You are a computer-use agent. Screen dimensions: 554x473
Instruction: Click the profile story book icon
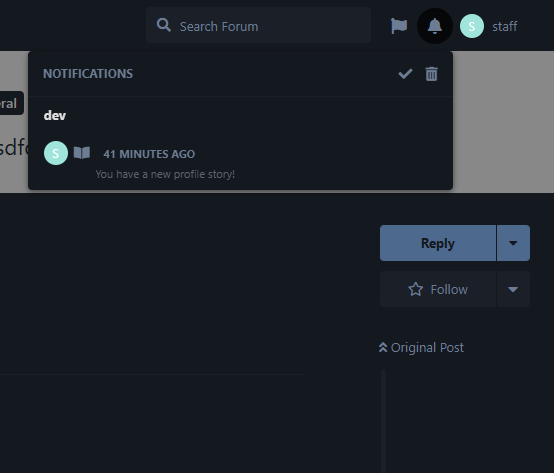click(82, 153)
